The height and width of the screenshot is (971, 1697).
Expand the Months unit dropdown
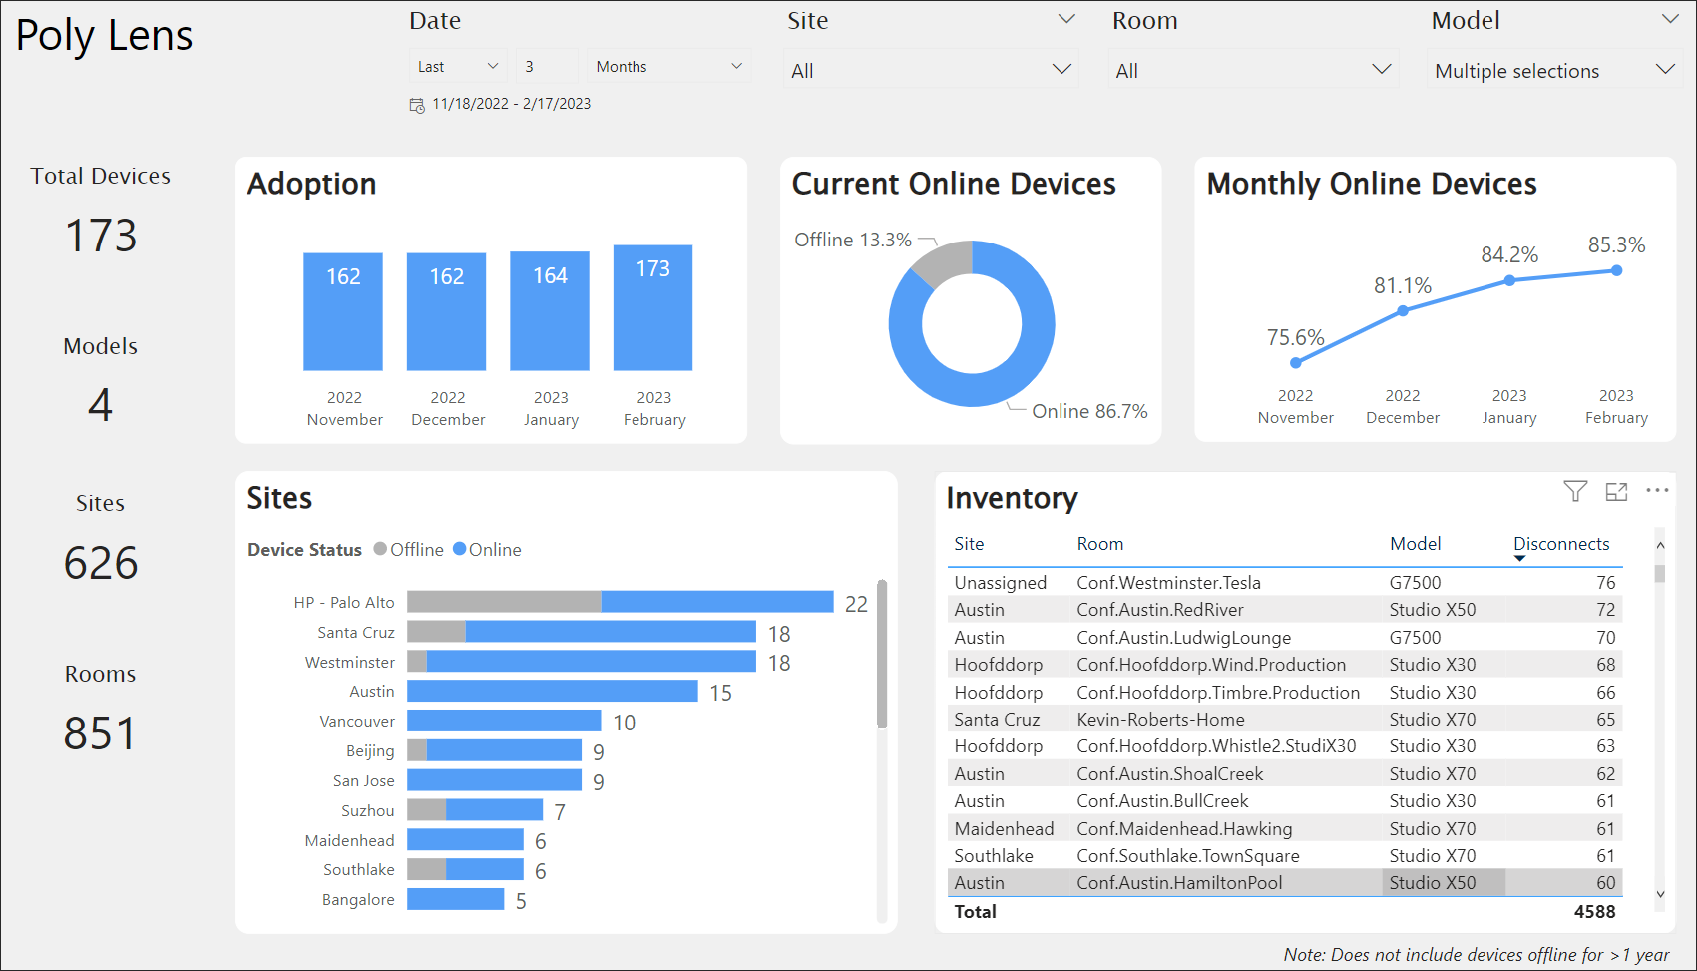(x=668, y=65)
